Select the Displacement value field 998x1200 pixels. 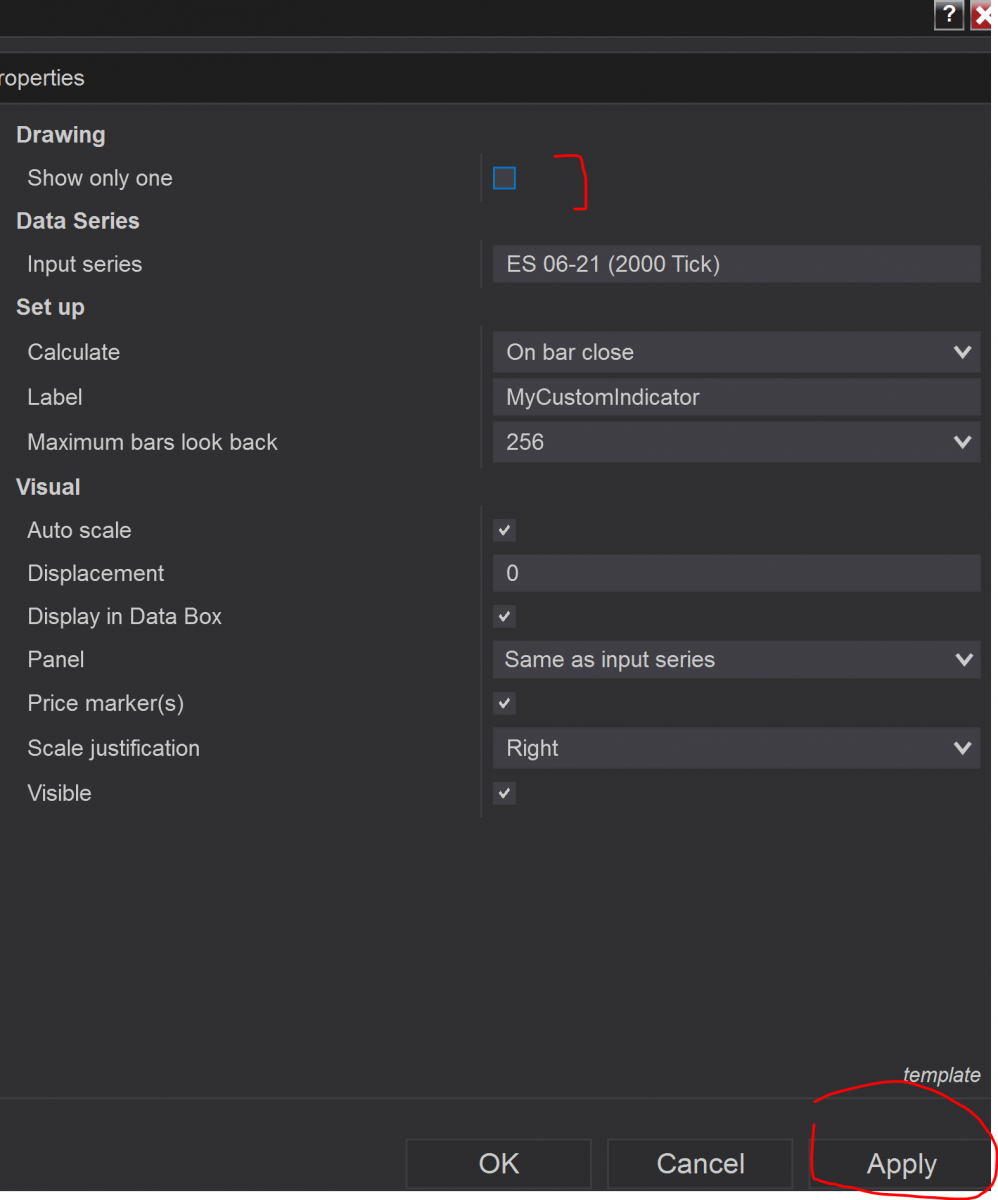[x=736, y=573]
